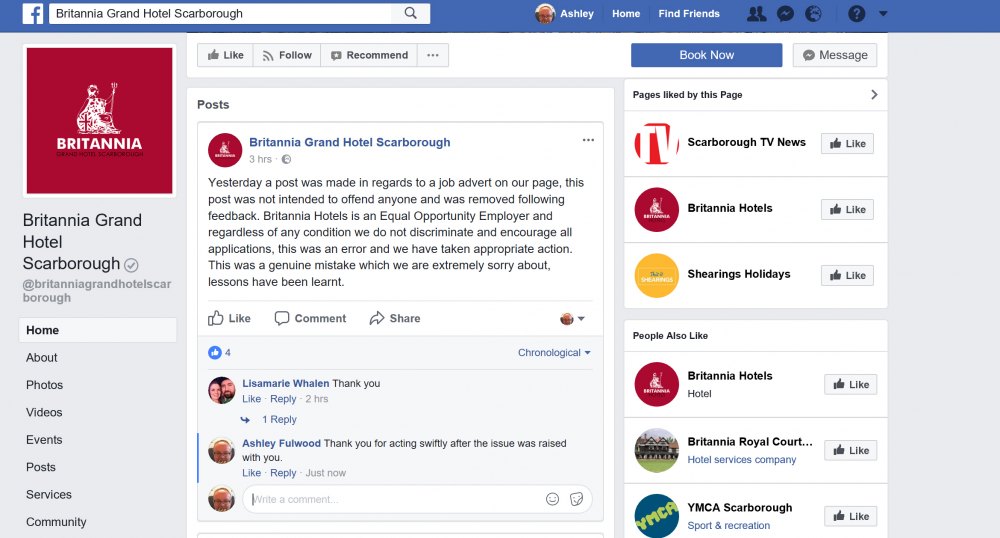Viewport: 1000px width, 538px height.
Task: Click the page Like button
Action: coord(225,55)
